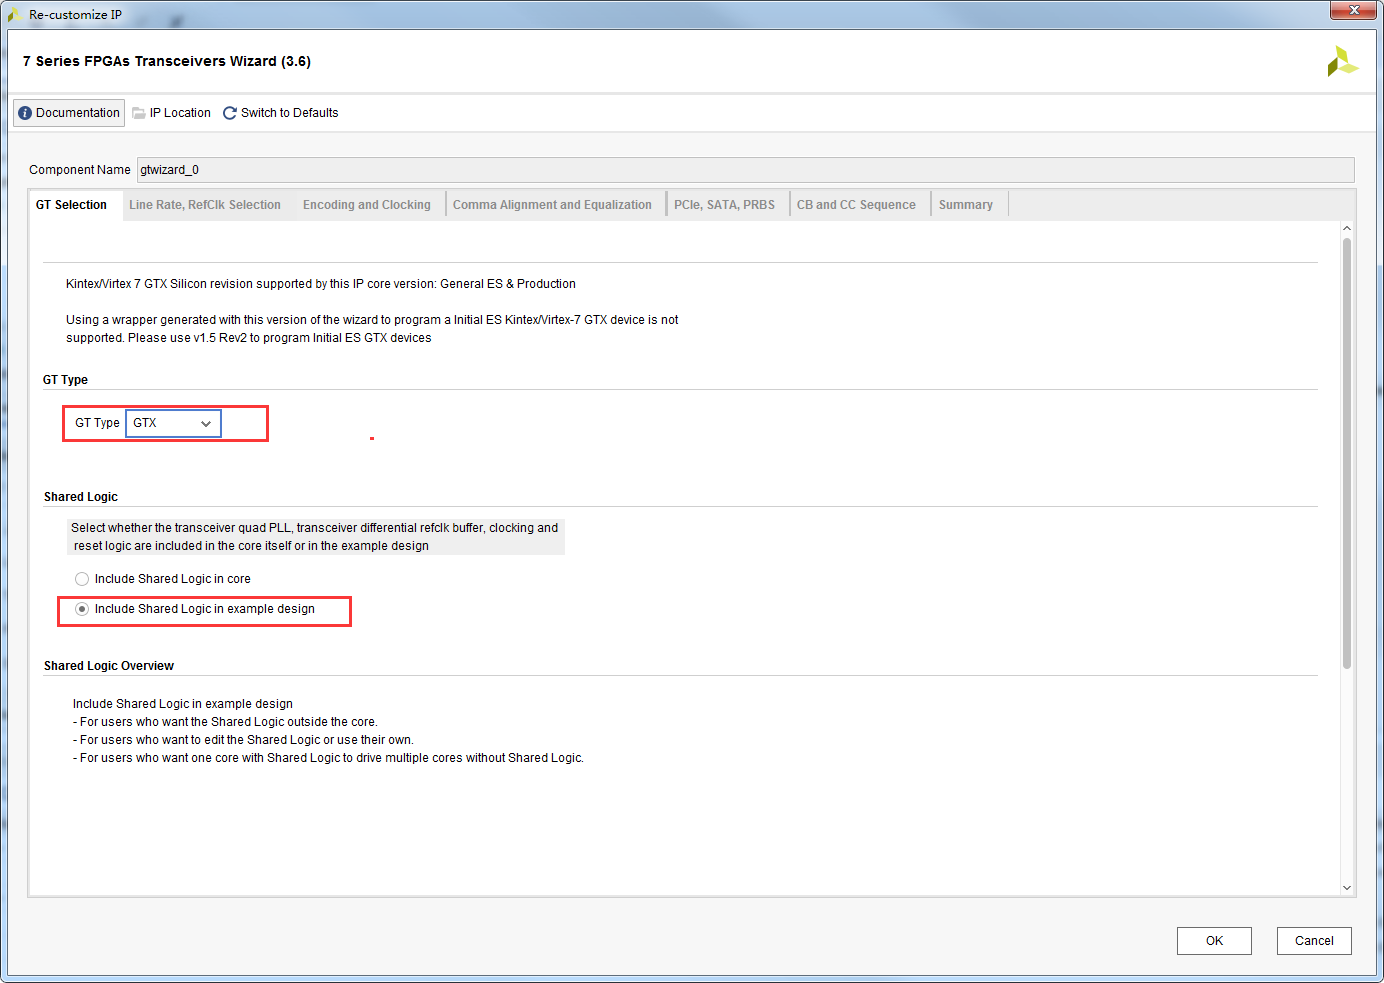
Task: Open Comma Alignment and Equalization tab
Action: point(552,205)
